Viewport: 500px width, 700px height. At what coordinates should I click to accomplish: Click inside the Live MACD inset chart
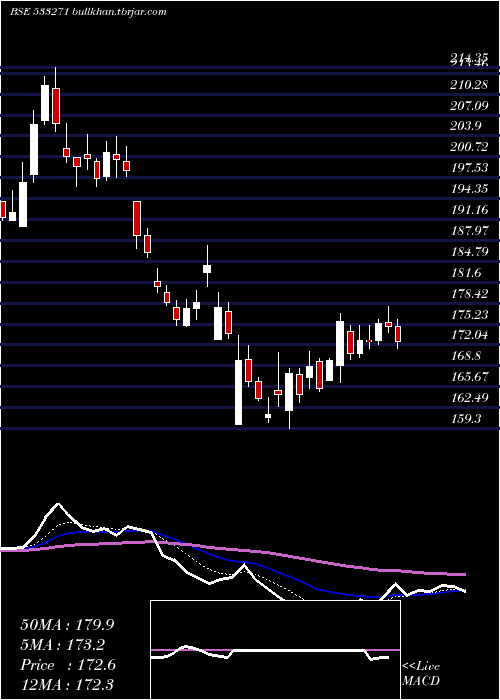[x=275, y=650]
